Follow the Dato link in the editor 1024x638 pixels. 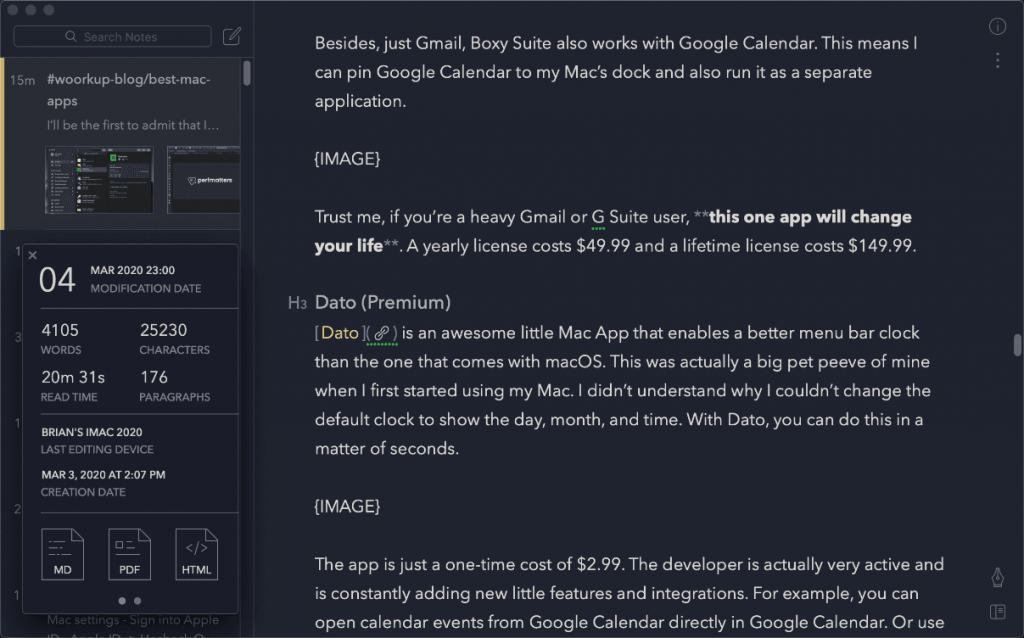click(340, 333)
